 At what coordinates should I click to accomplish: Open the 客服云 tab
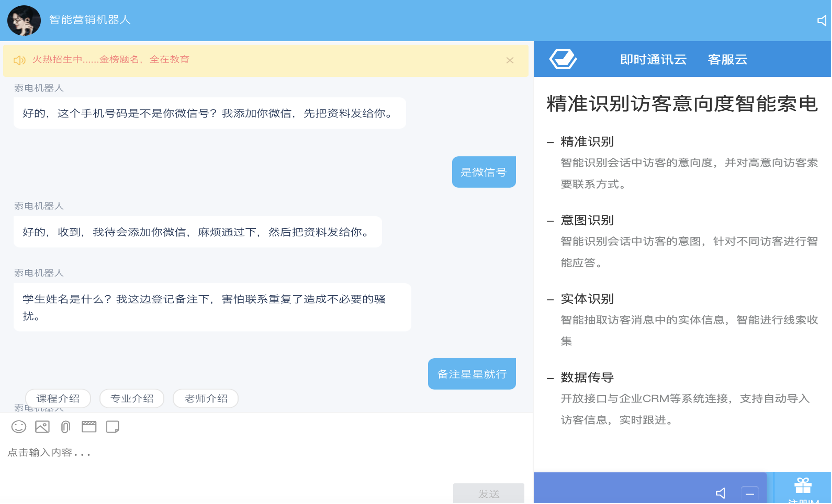(x=727, y=59)
